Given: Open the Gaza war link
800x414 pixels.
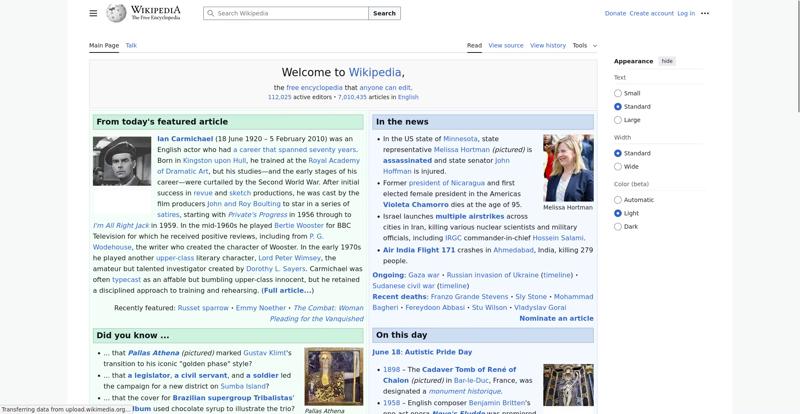Looking at the screenshot, I should pyautogui.click(x=423, y=275).
